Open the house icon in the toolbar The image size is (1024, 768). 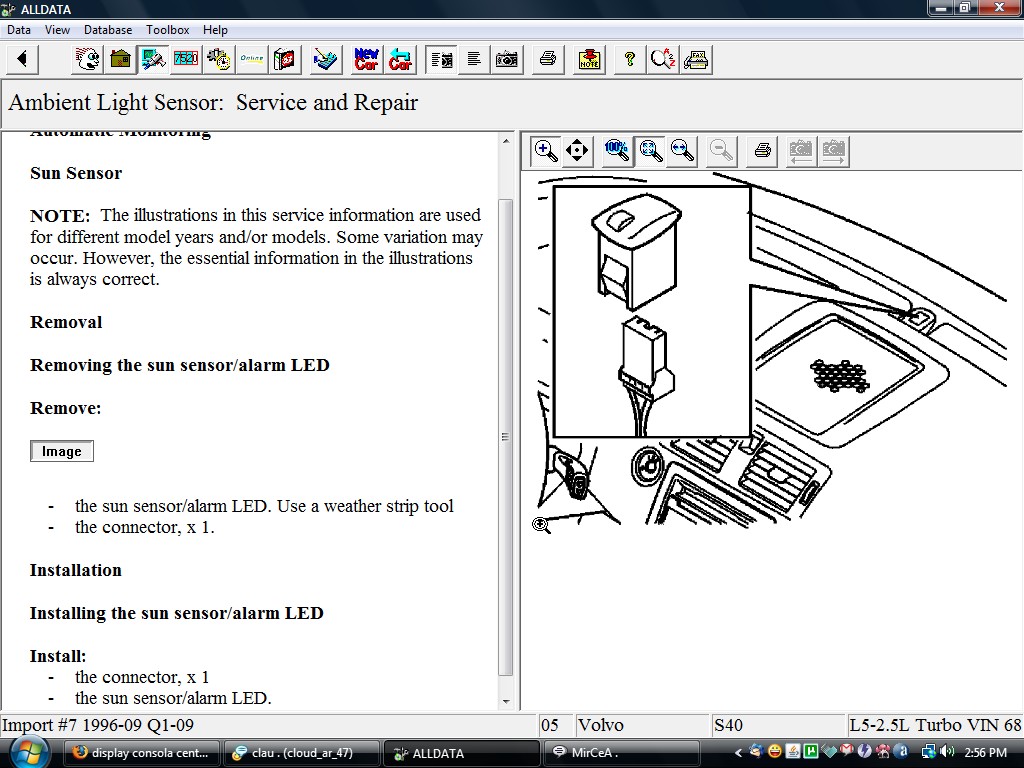(120, 59)
